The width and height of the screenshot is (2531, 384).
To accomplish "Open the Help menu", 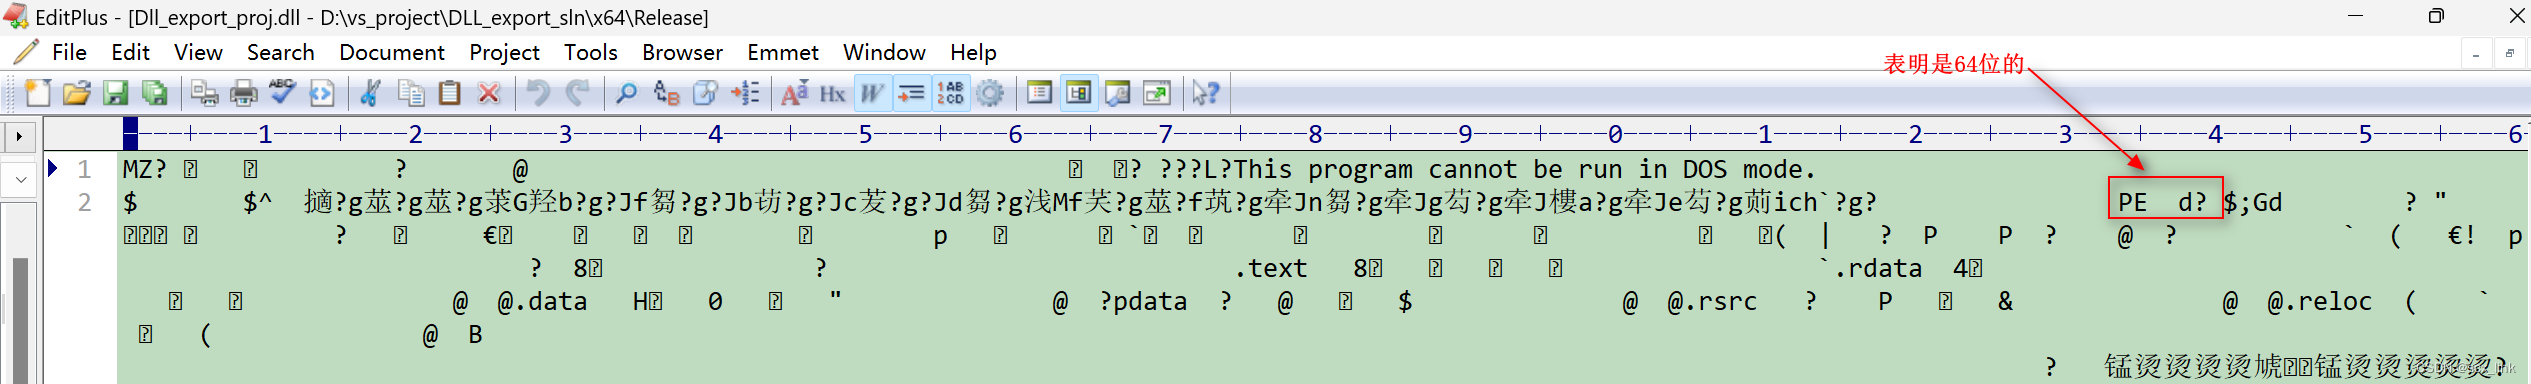I will 973,52.
